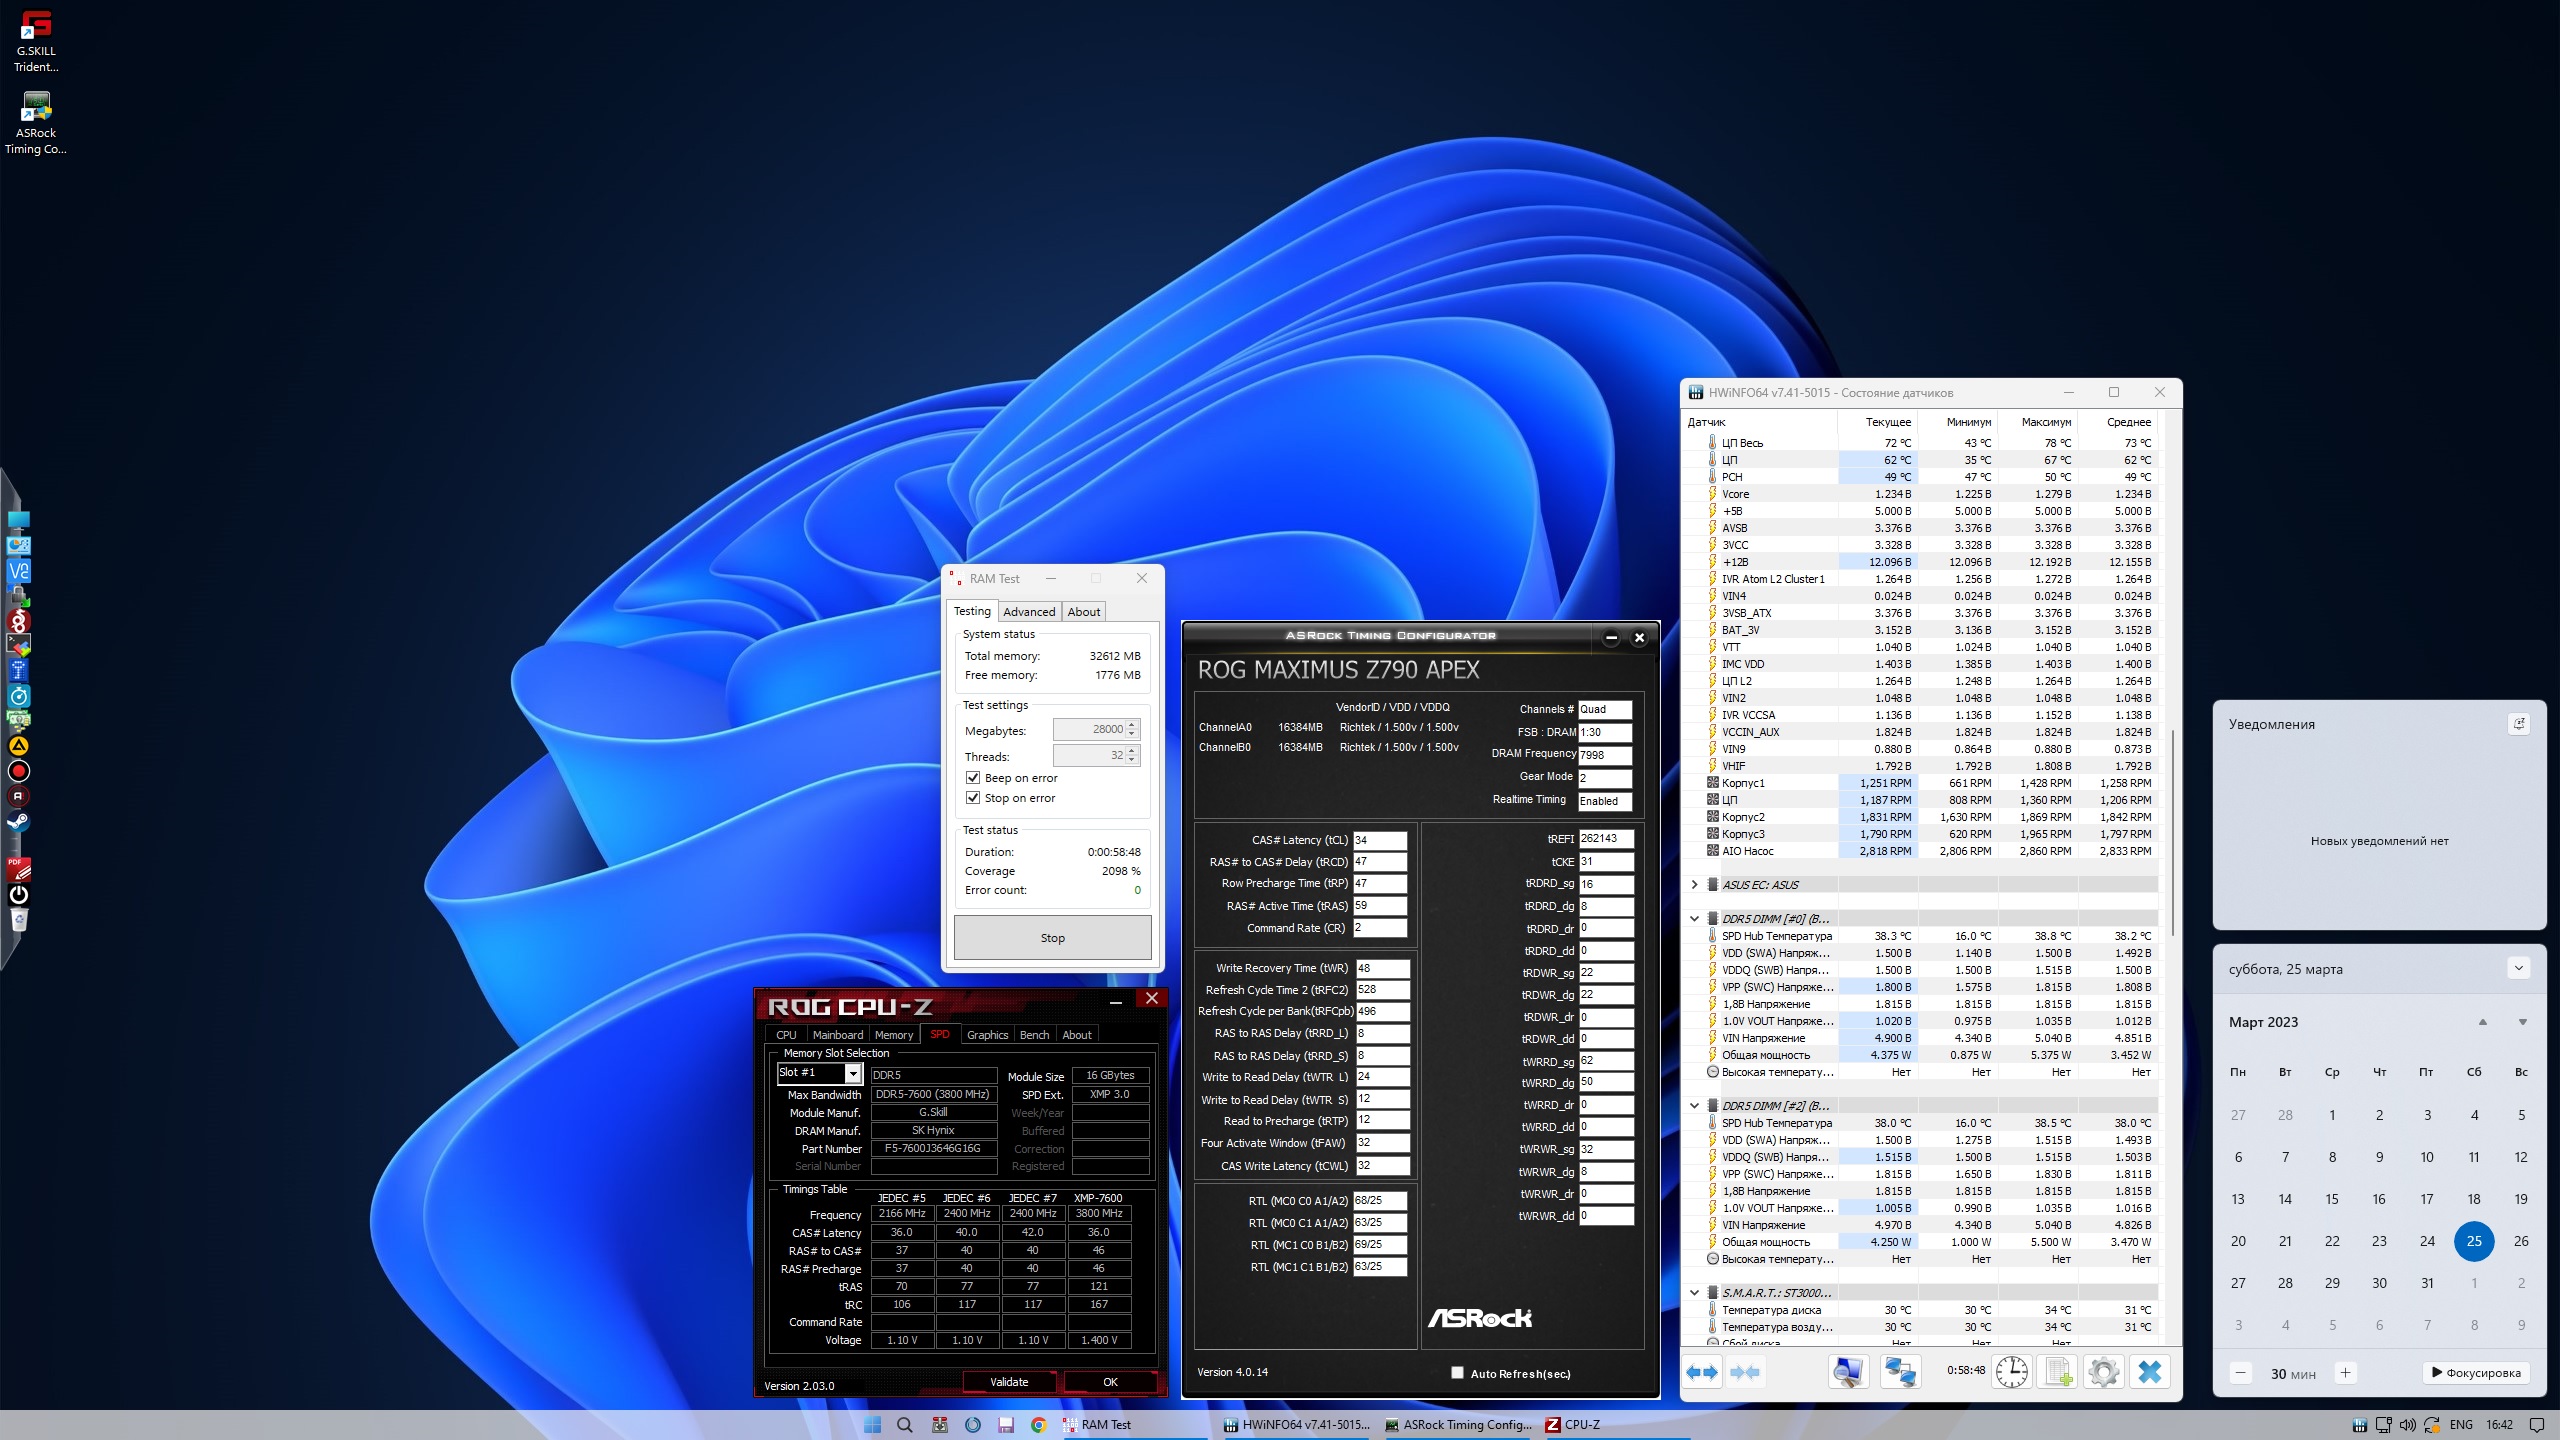Click Validate button in CPU-Z

(1008, 1382)
